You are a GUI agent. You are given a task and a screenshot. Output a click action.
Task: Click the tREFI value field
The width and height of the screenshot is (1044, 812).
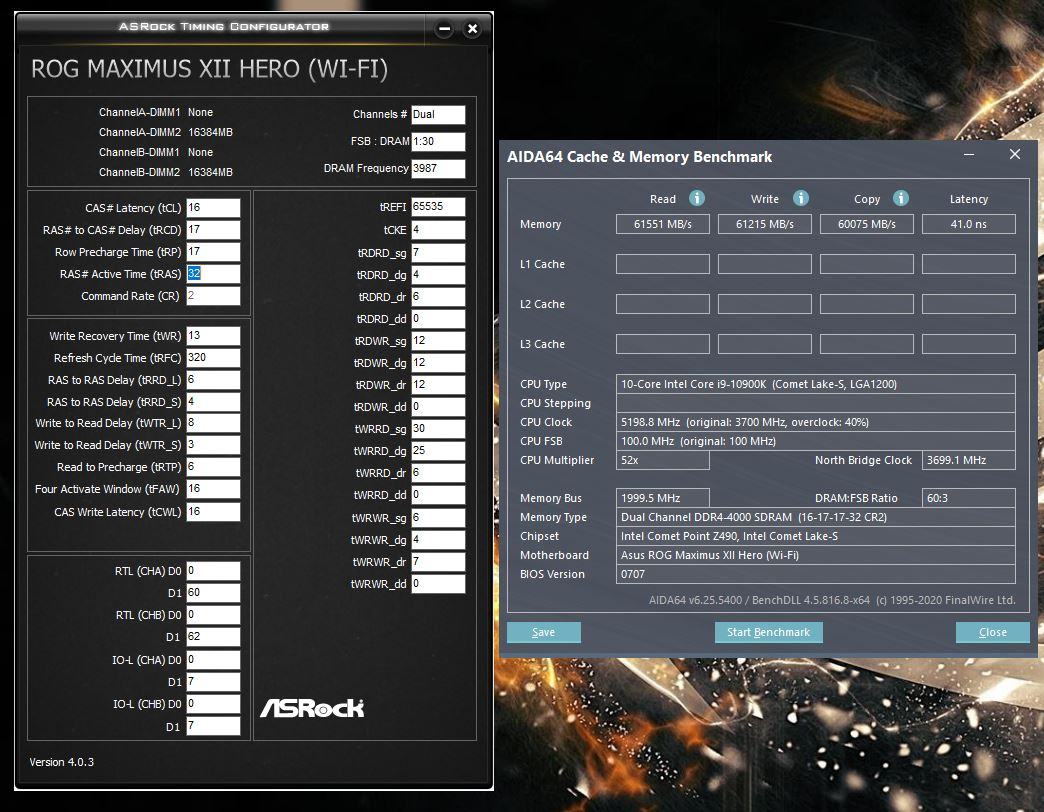(x=438, y=206)
